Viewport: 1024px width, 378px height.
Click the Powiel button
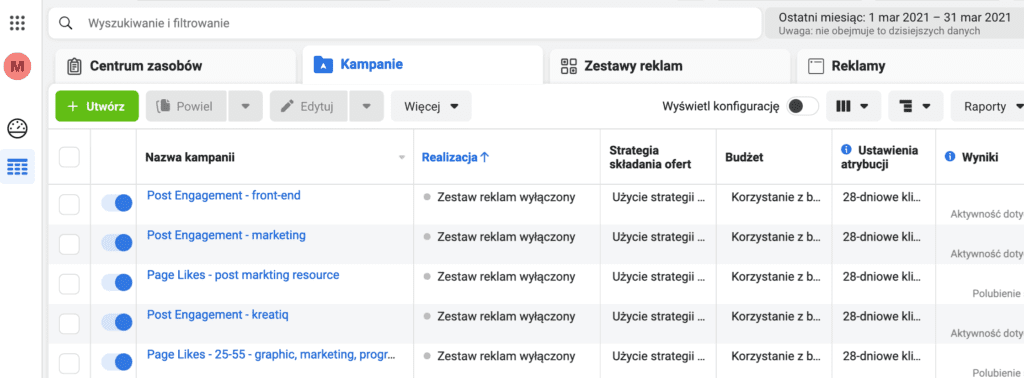[187, 106]
